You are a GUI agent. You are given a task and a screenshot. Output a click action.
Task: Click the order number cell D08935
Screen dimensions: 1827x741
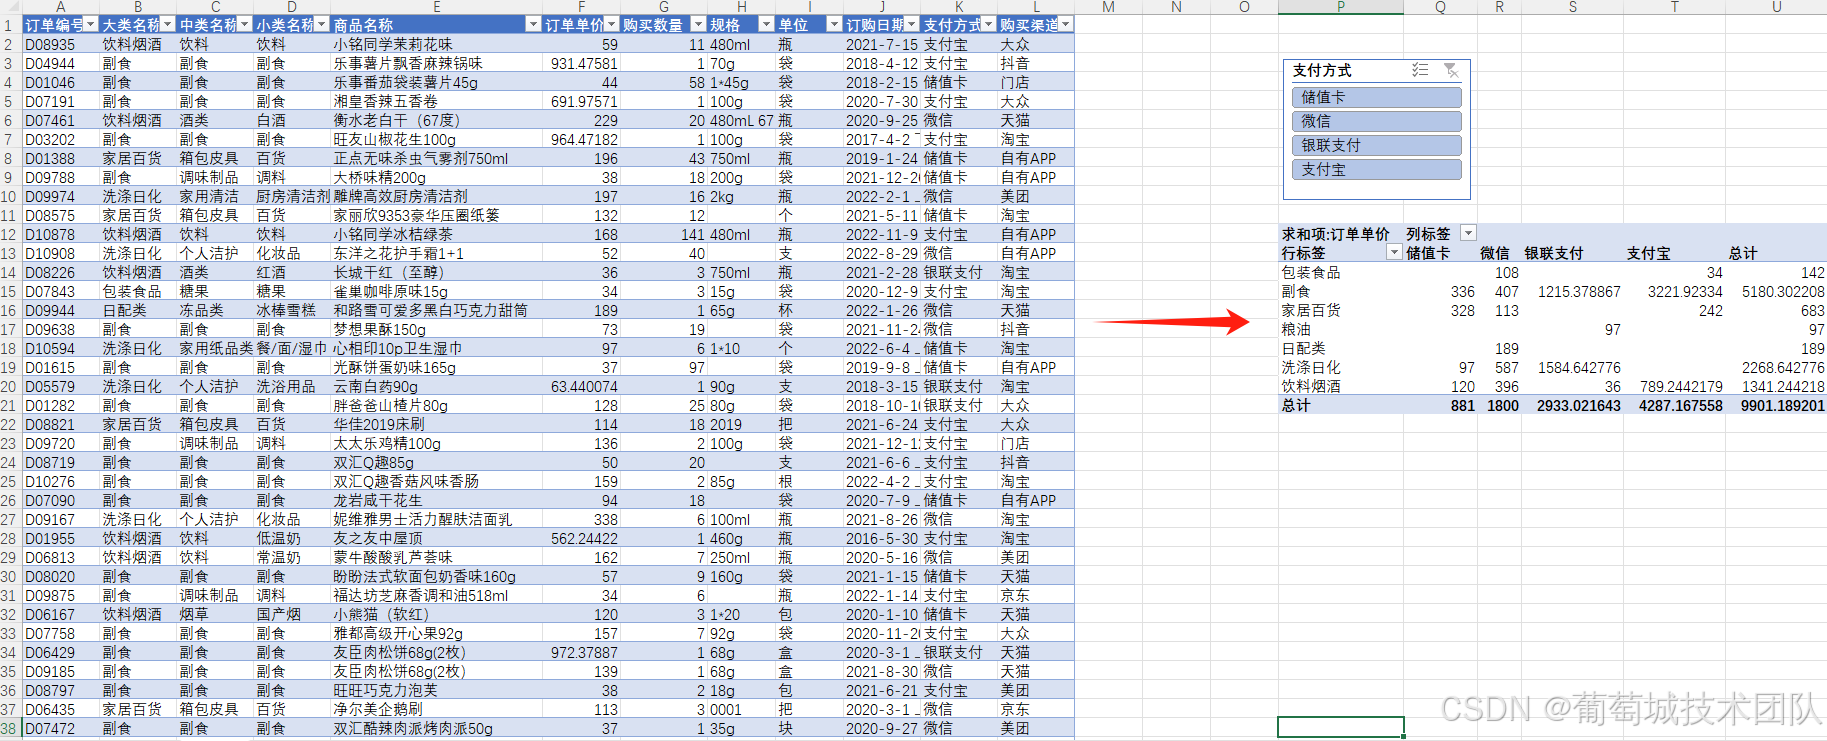coord(60,44)
